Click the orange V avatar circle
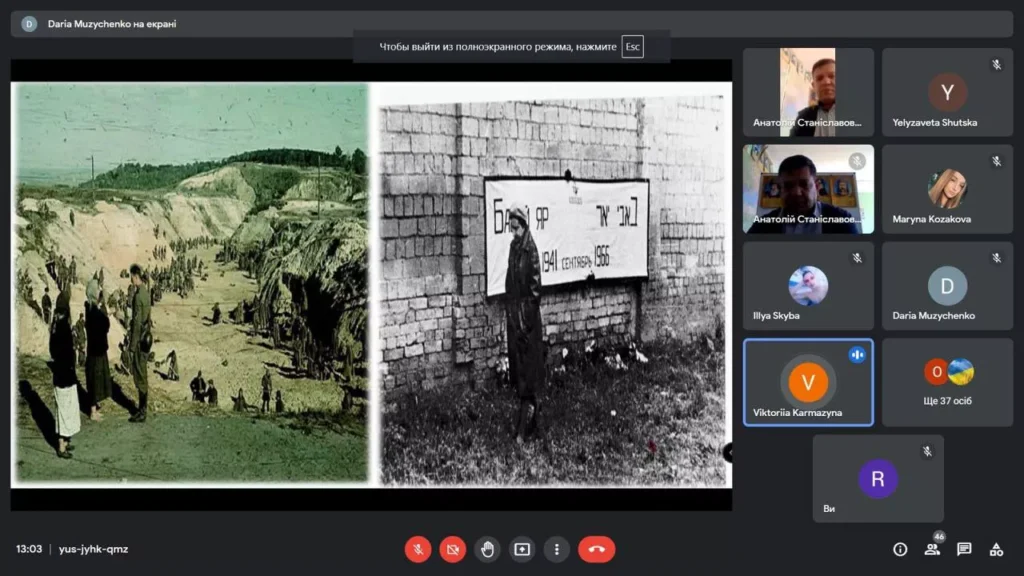The image size is (1024, 576). pos(808,383)
